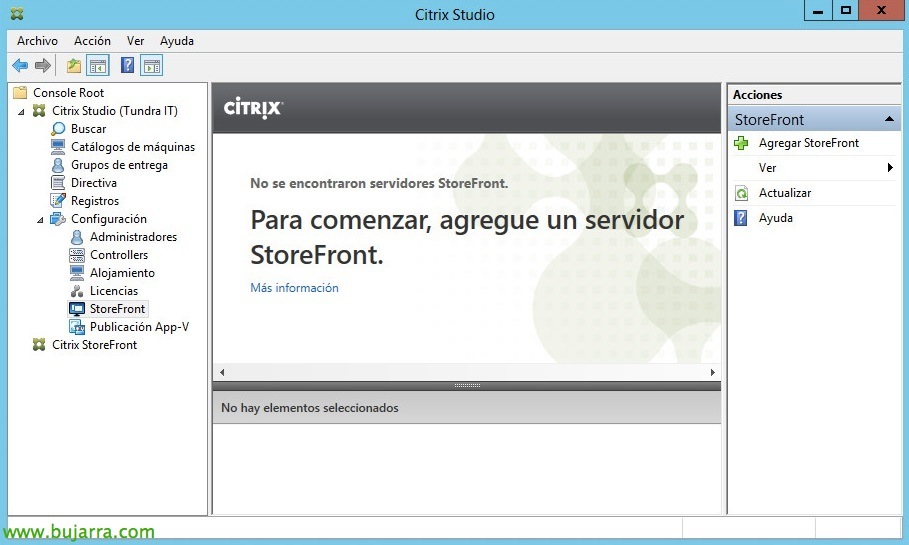Click the Publicación App-V icon
Viewport: 909px width, 545px height.
77,327
